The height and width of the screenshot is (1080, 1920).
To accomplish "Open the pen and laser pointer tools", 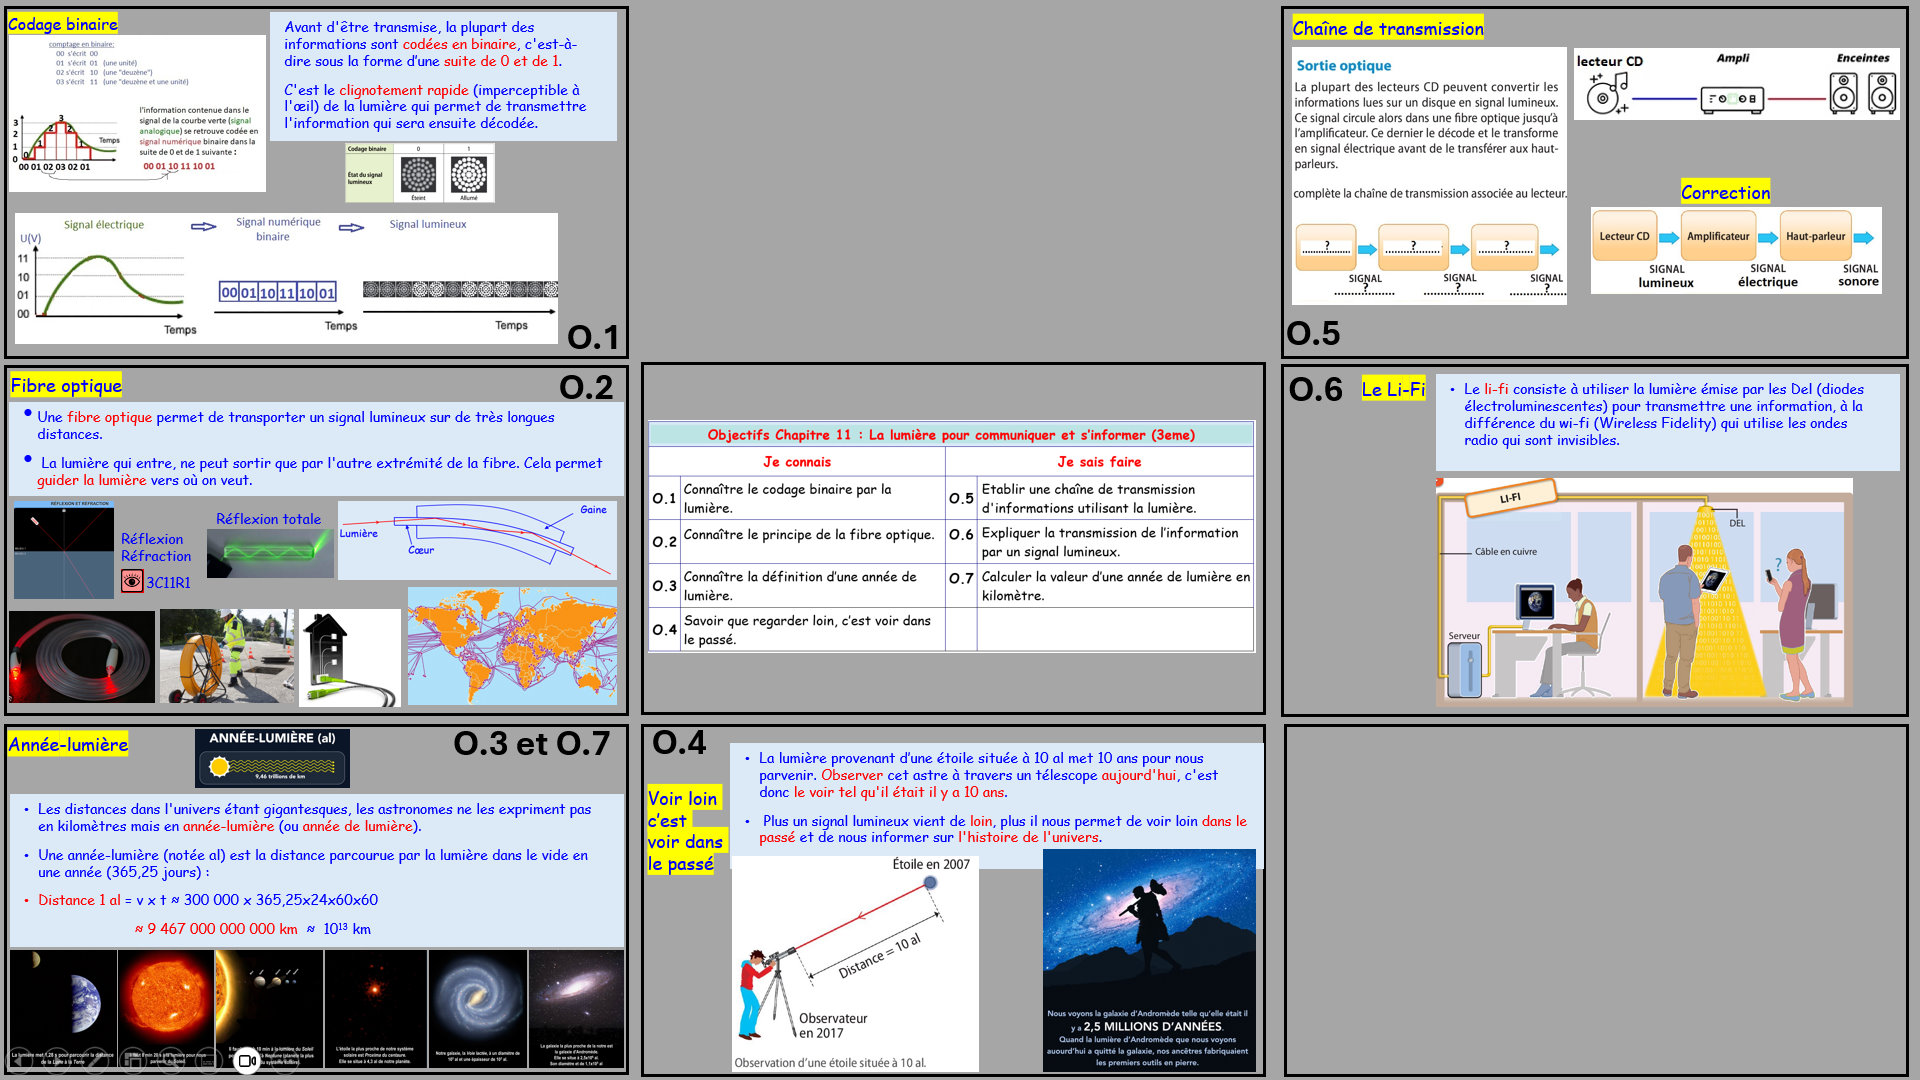I will pyautogui.click(x=96, y=1061).
